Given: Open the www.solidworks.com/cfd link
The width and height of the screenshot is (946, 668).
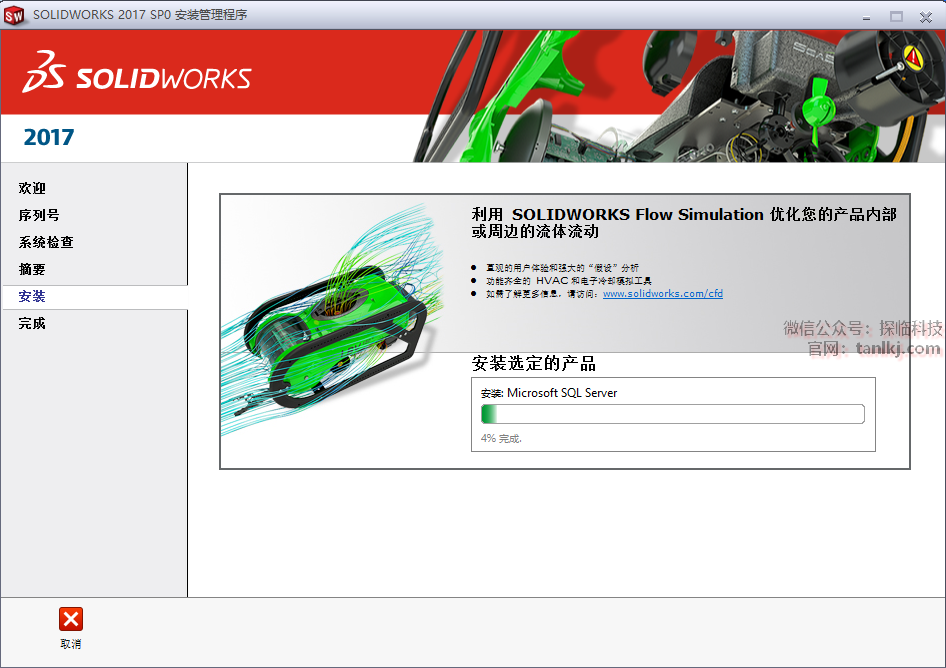Looking at the screenshot, I should pyautogui.click(x=662, y=294).
